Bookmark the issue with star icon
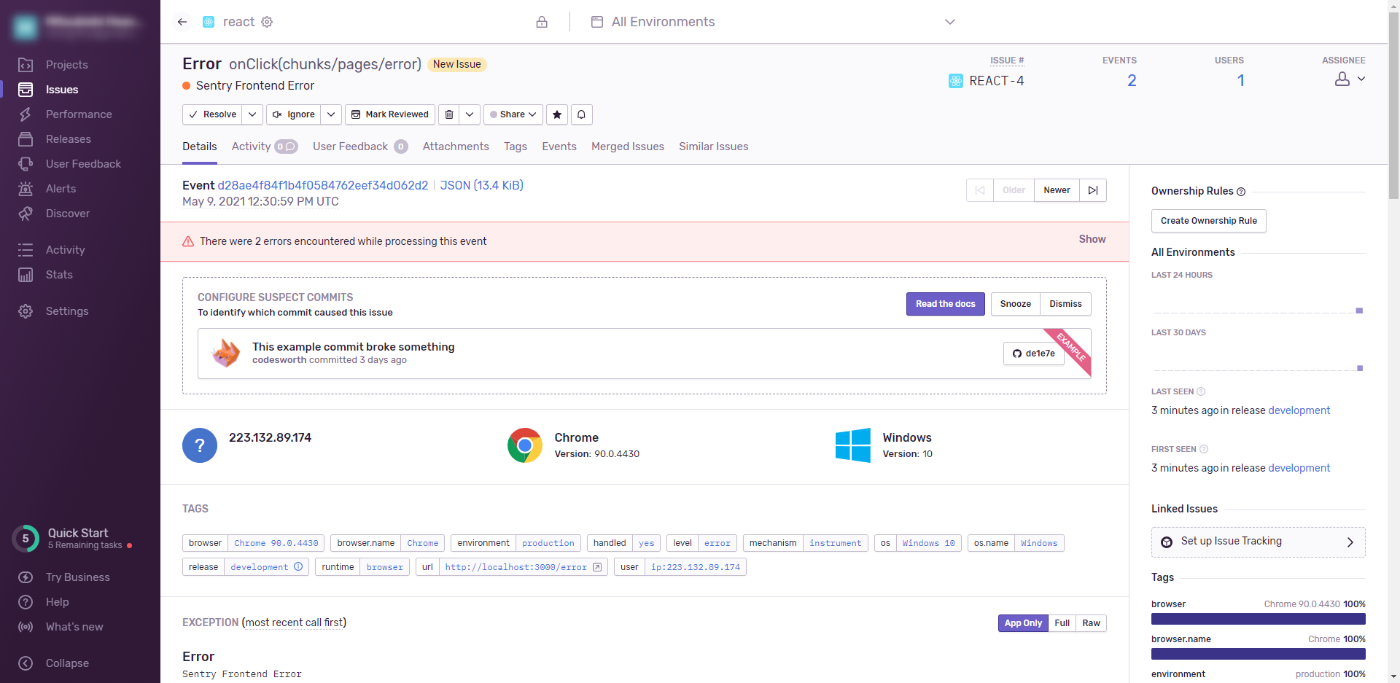This screenshot has width=1400, height=683. pyautogui.click(x=558, y=114)
